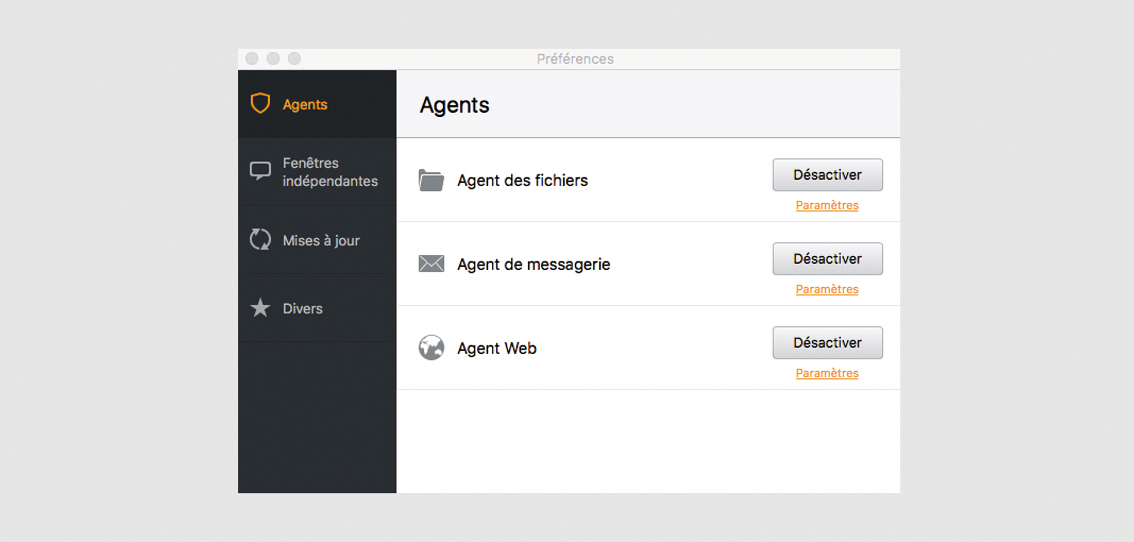
Task: Close the Préférences window
Action: pos(252,59)
